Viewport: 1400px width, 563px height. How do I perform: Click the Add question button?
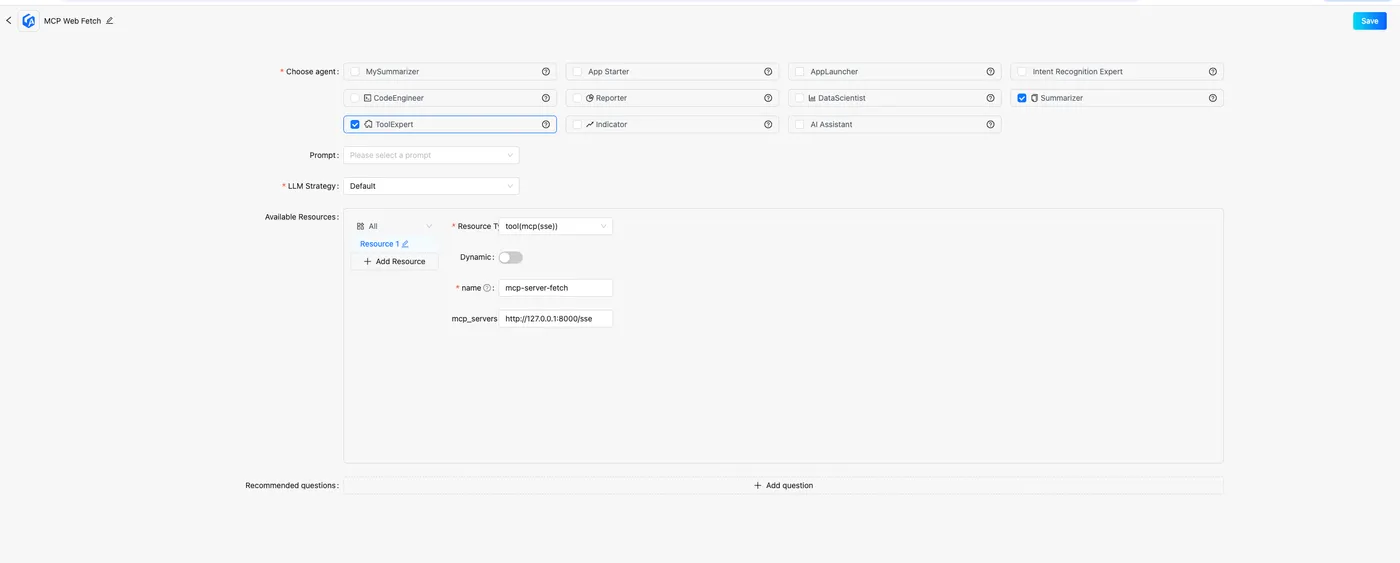[x=783, y=485]
